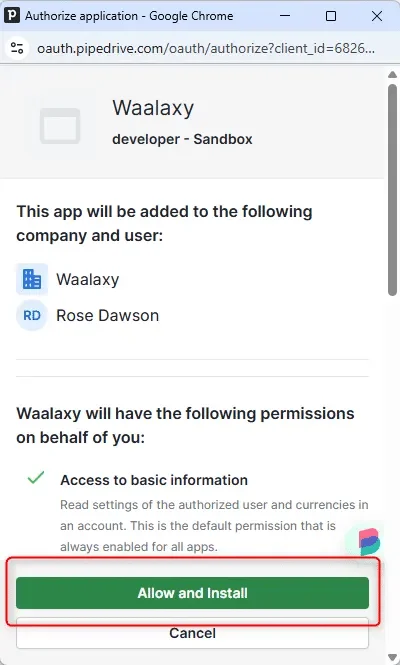The image size is (400, 665).
Task: Click the Pipedrive favicon in title bar
Action: click(x=12, y=16)
